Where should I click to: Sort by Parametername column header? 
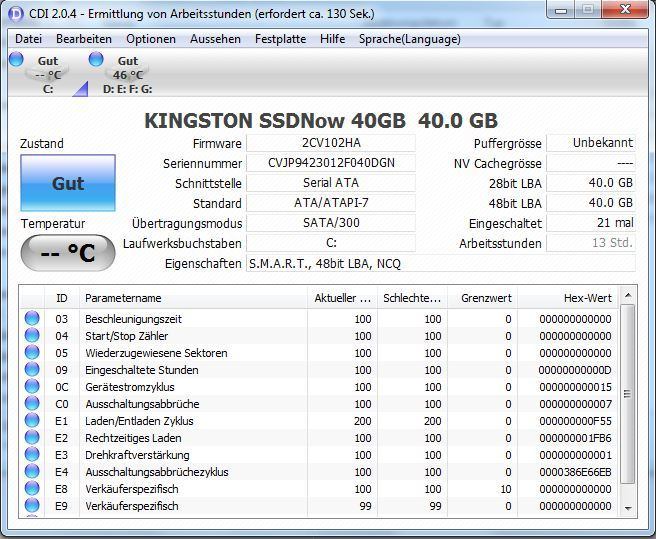[x=193, y=298]
